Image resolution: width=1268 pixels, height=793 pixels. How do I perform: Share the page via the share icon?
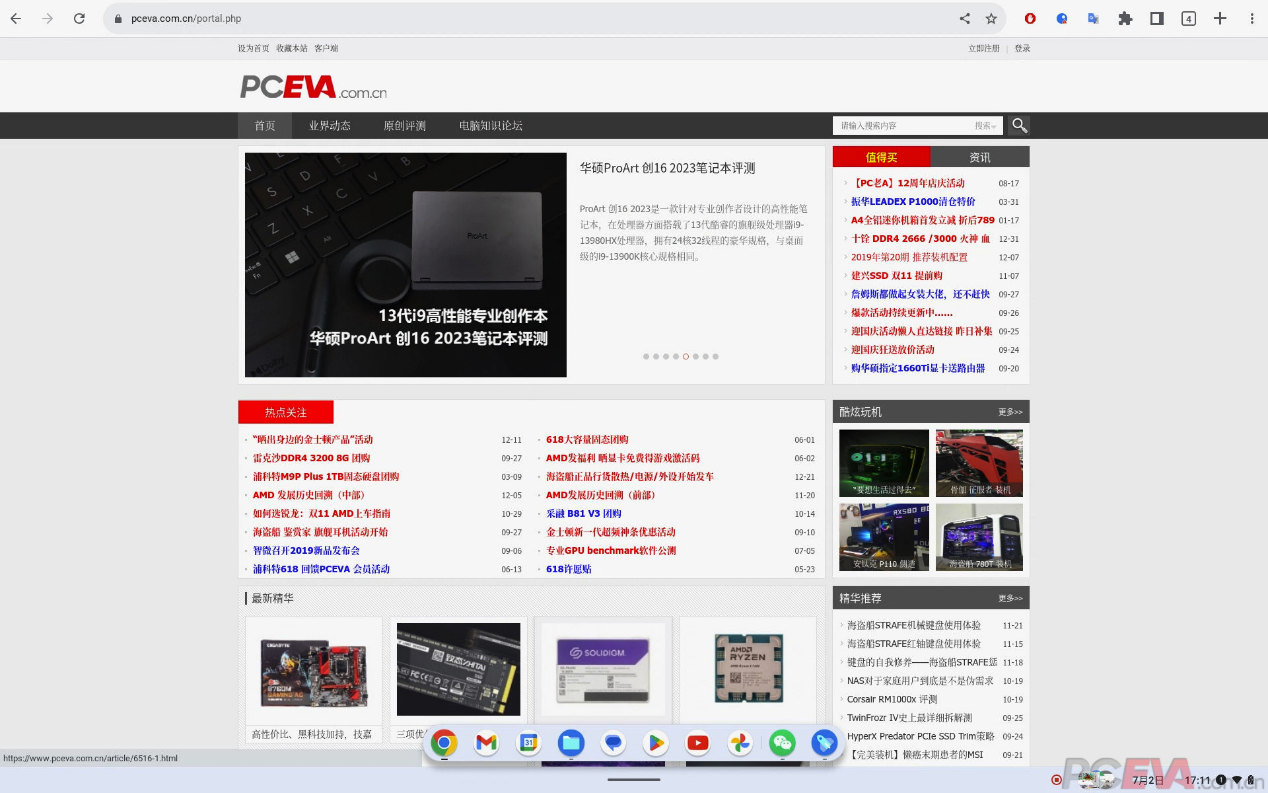[x=965, y=18]
